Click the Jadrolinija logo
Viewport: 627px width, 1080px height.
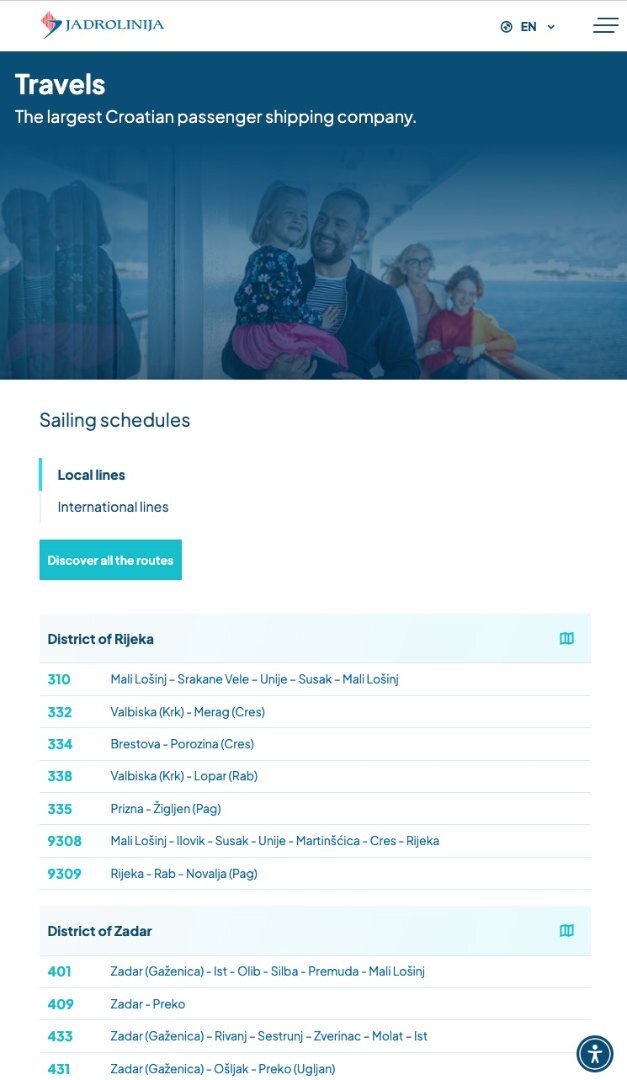[103, 25]
